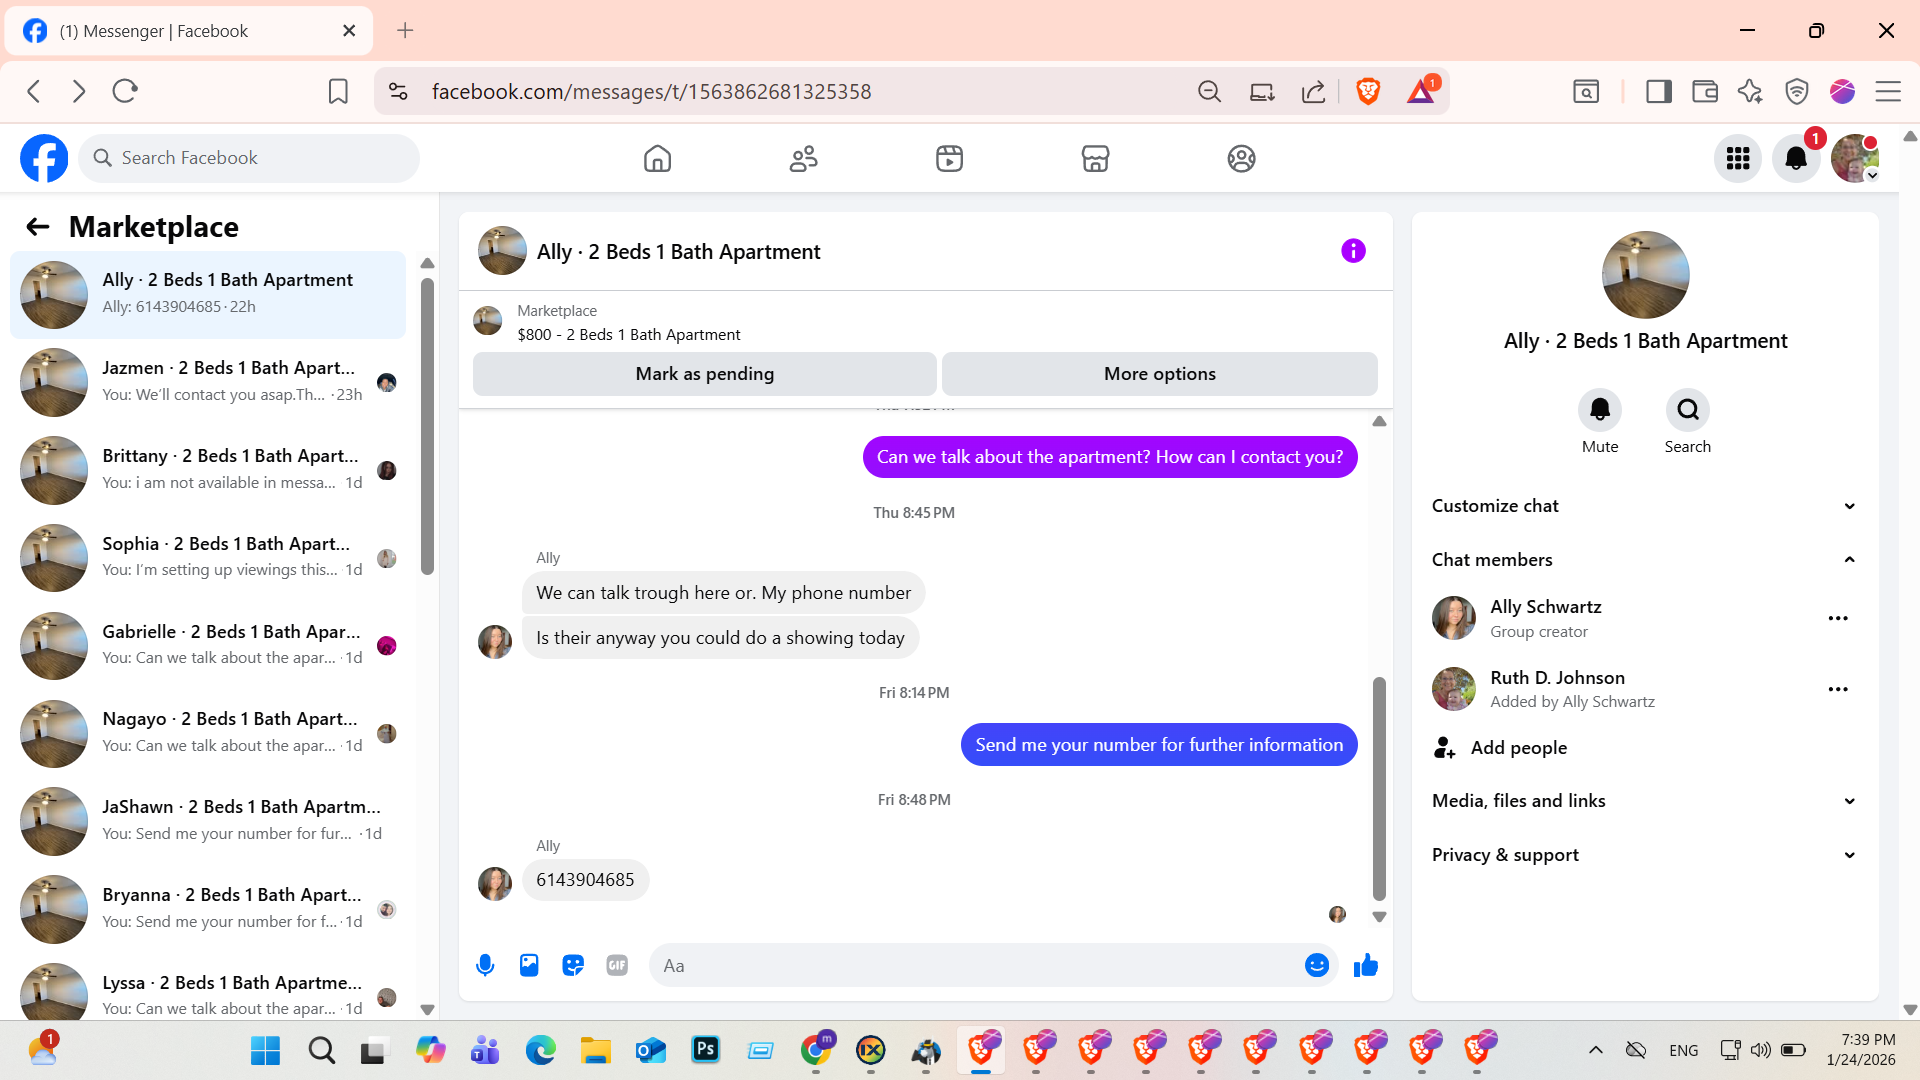Image resolution: width=1920 pixels, height=1080 pixels.
Task: Toggle the conversation information panel
Action: click(x=1353, y=251)
